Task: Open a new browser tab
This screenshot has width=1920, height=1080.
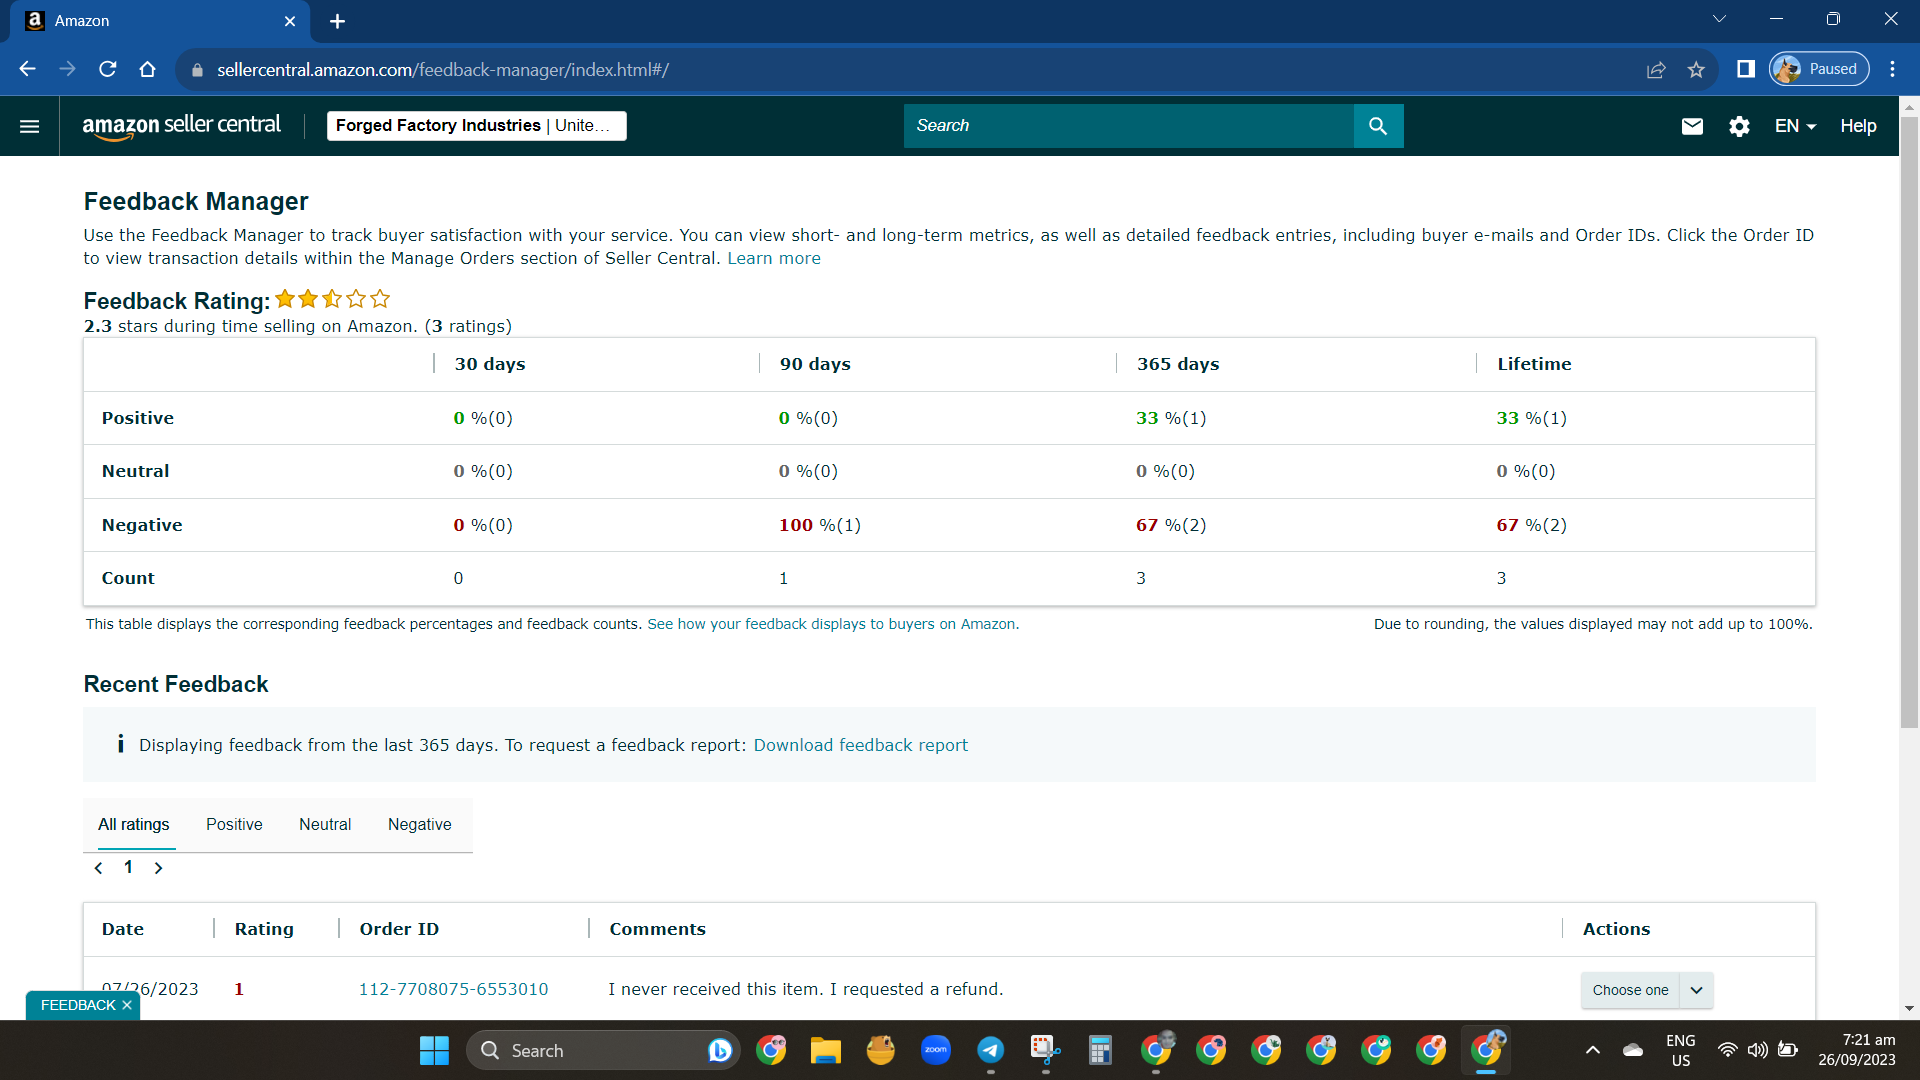Action: [338, 21]
